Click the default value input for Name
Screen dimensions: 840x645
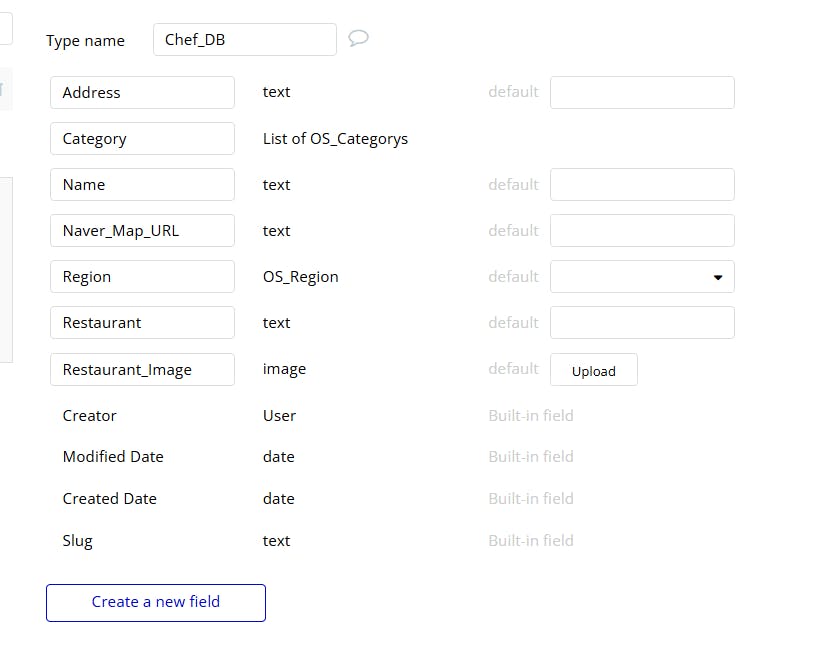coord(642,185)
